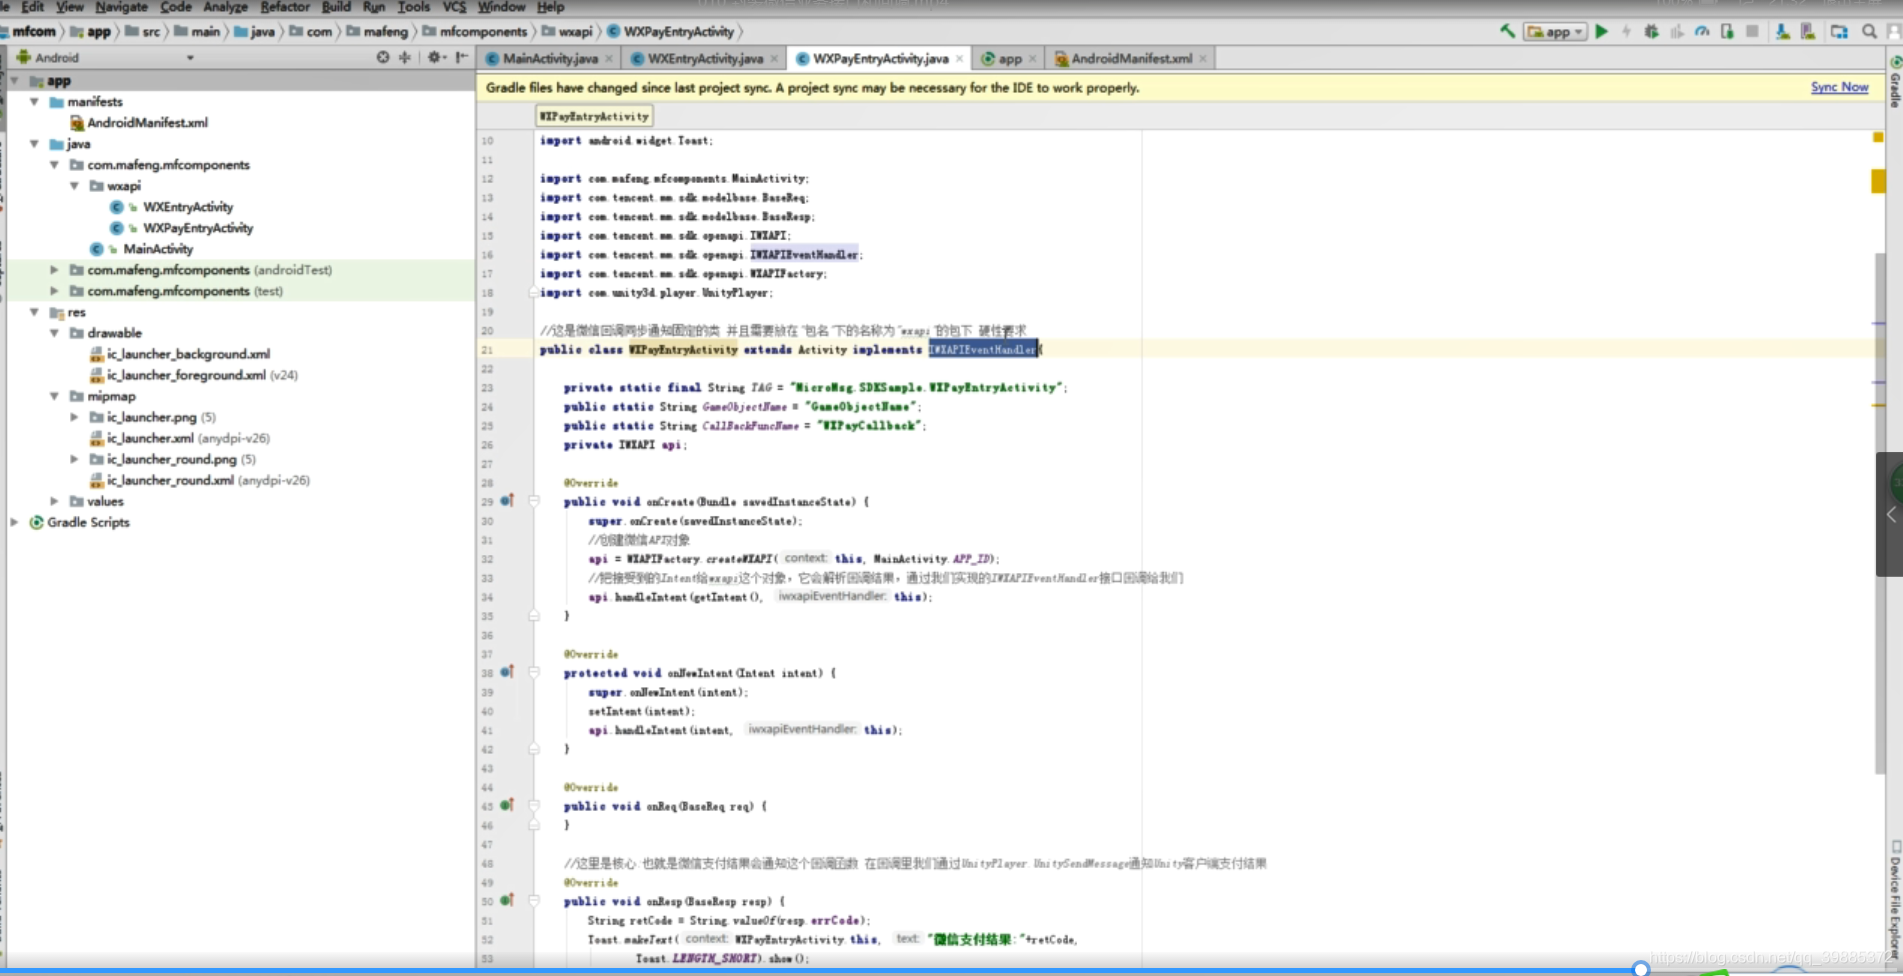Click override gutter icon beside onResp
Screen dimensions: 1903x976
point(507,900)
